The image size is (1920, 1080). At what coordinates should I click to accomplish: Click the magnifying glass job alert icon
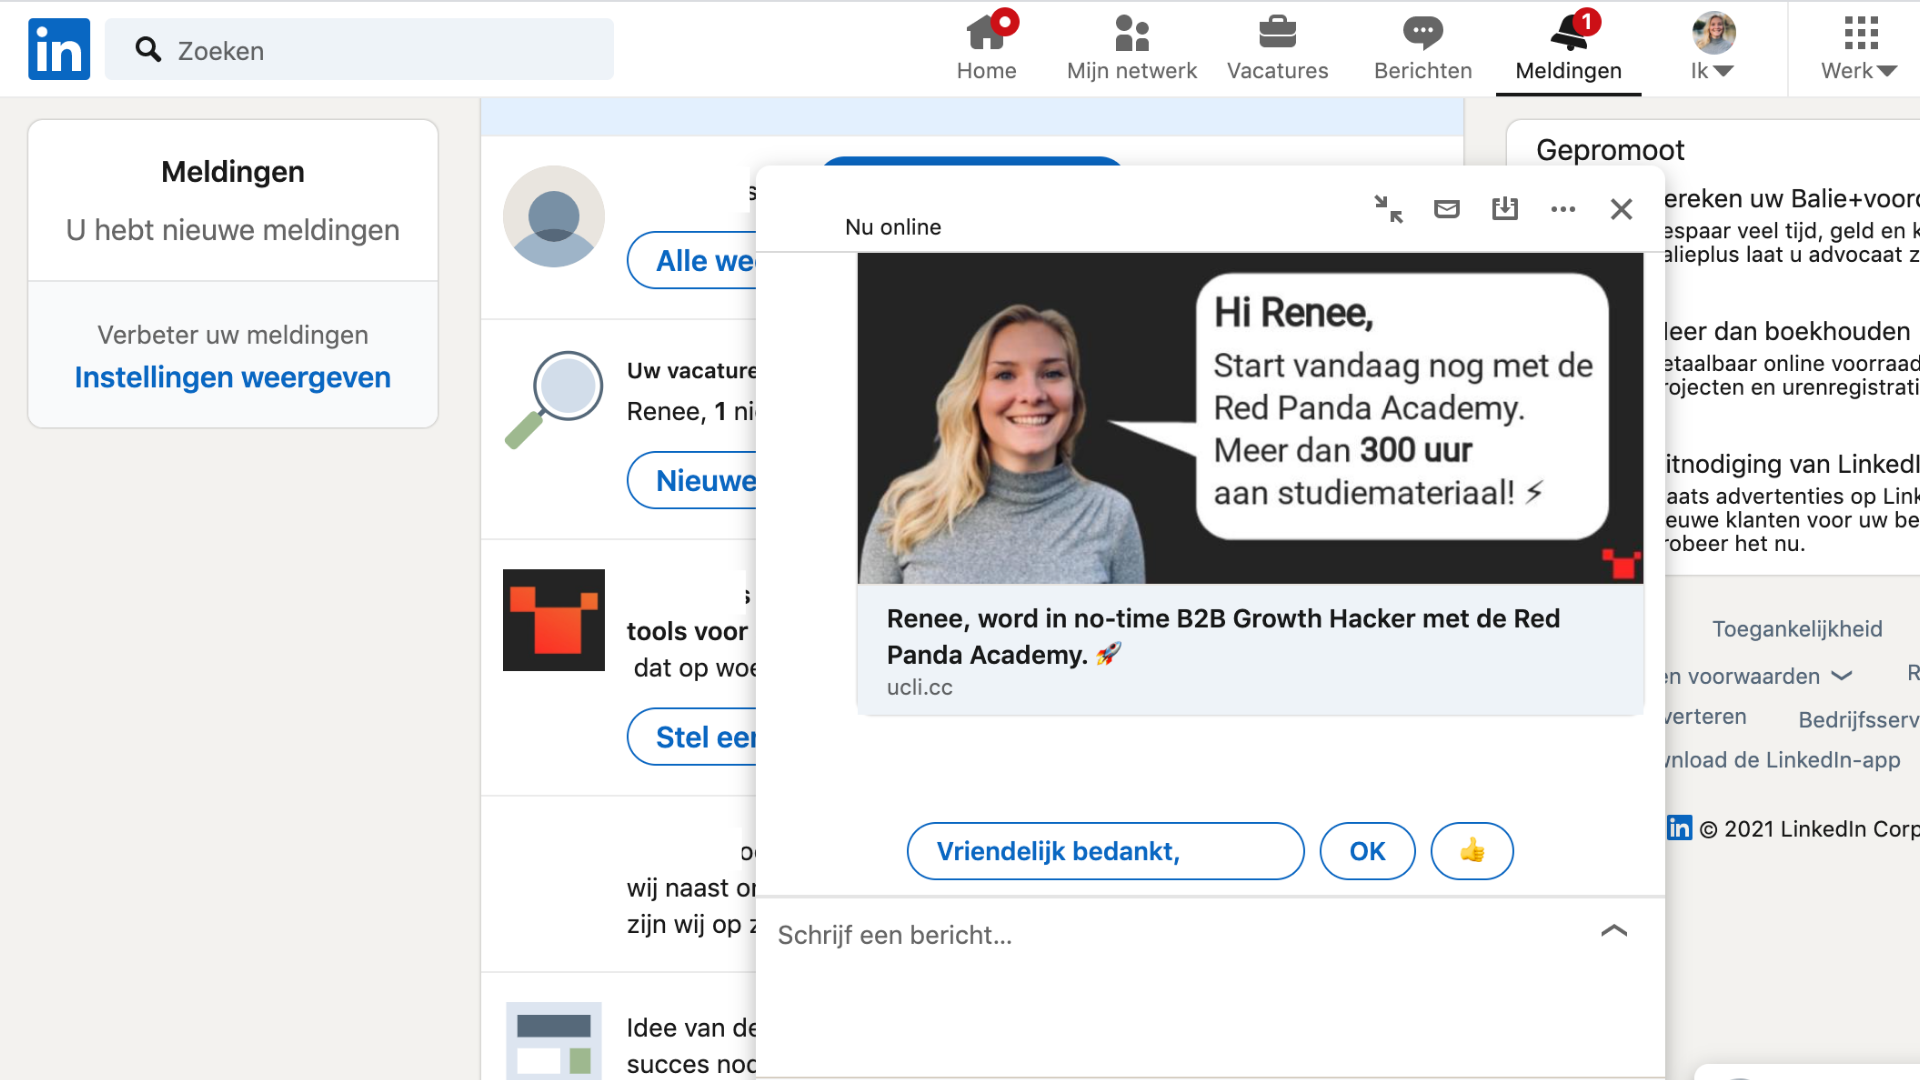pos(554,399)
